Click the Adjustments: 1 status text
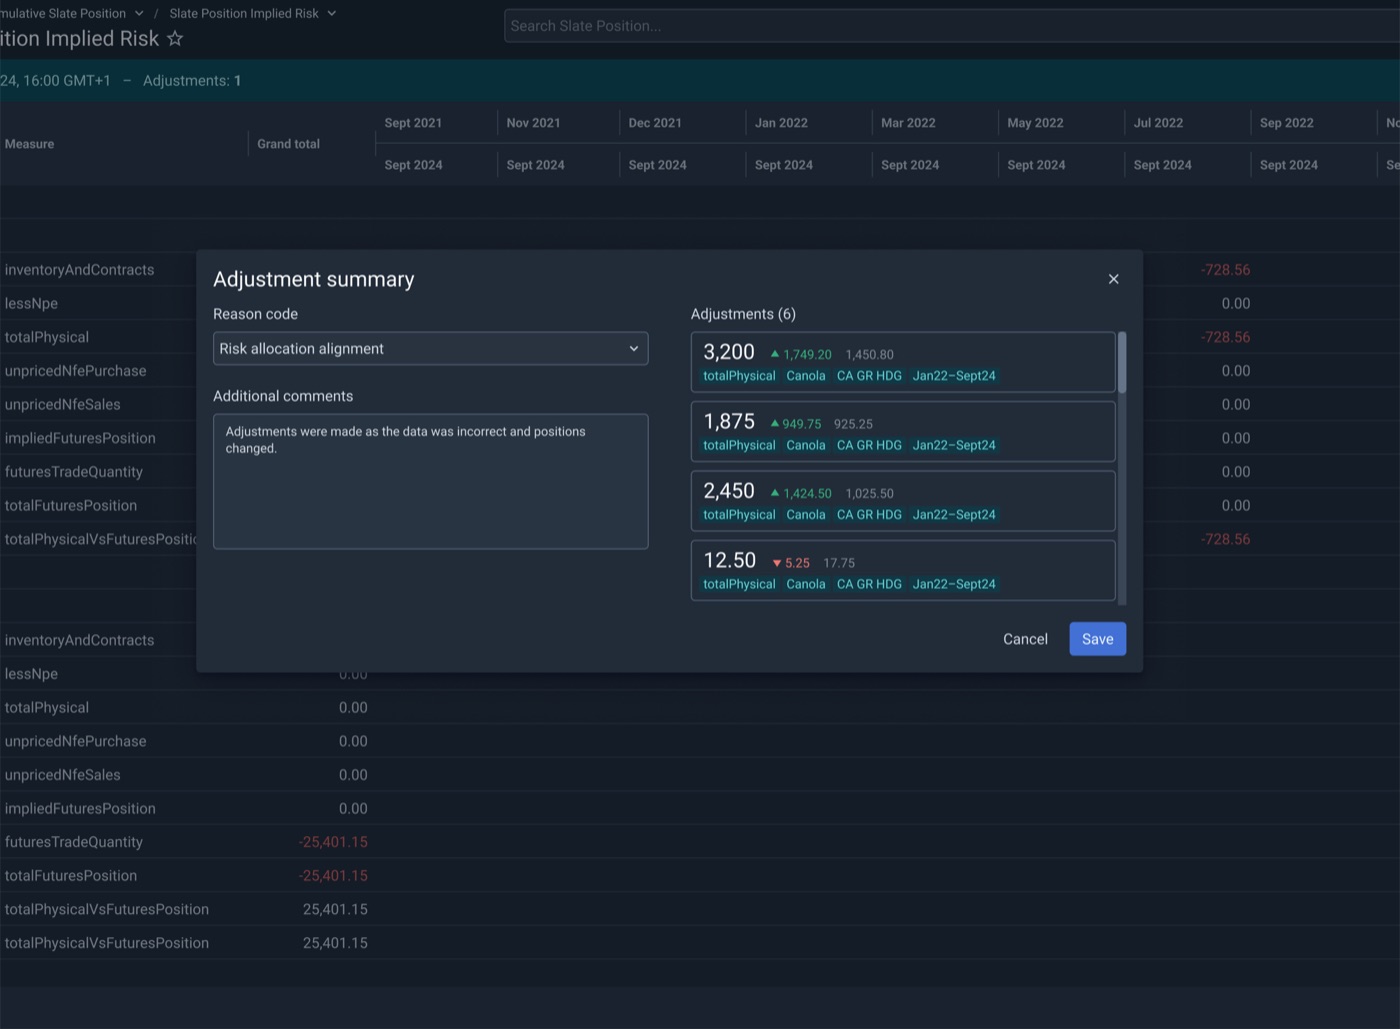 (192, 81)
